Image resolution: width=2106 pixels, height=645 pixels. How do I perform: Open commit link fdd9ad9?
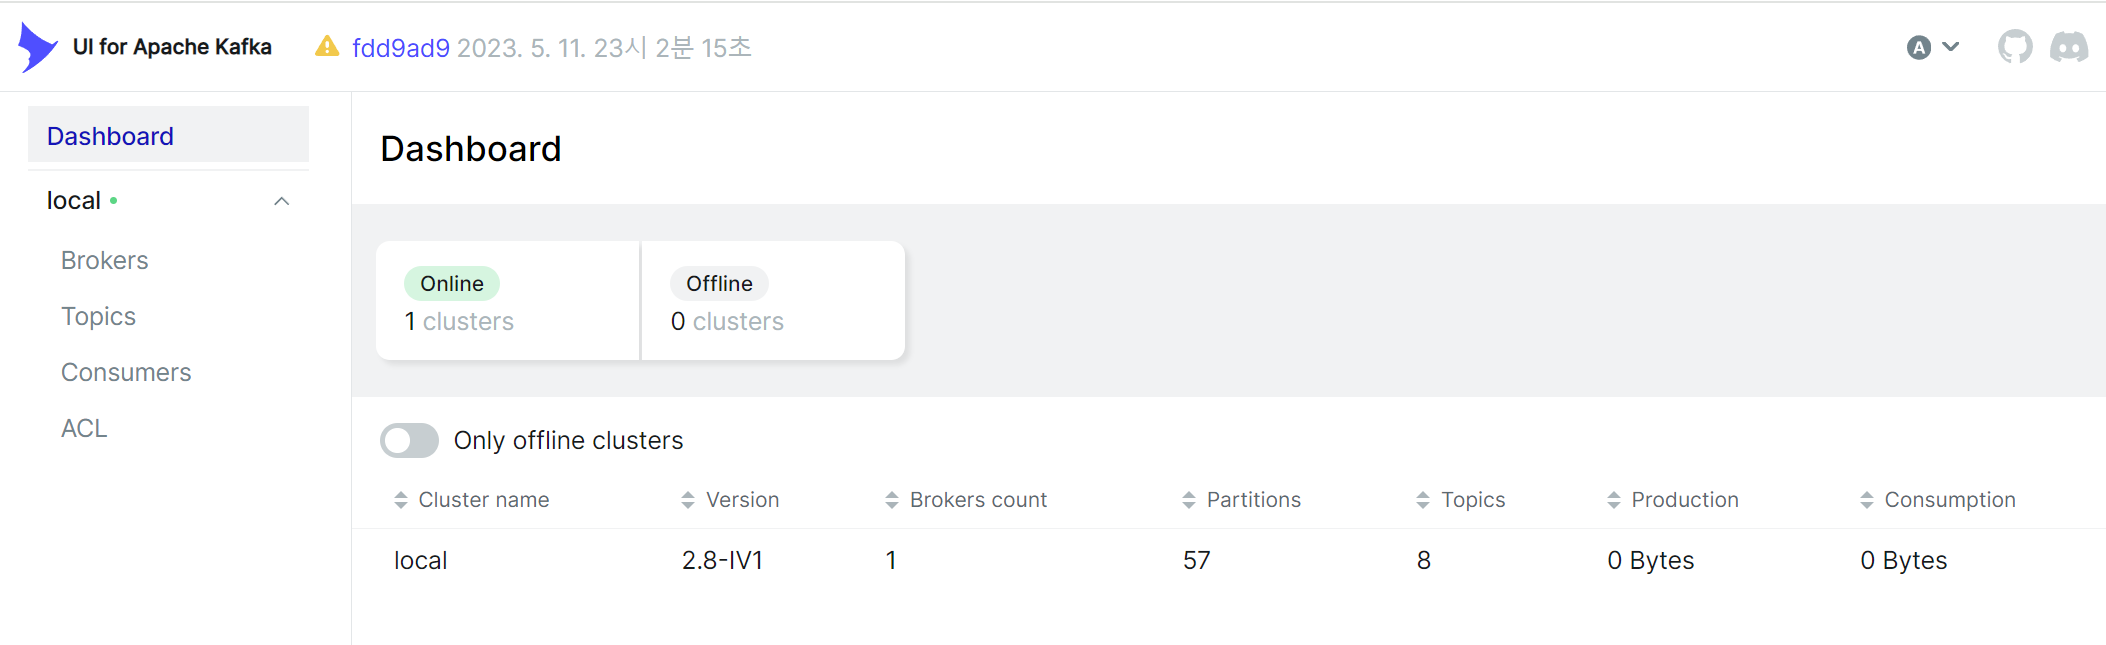(401, 48)
